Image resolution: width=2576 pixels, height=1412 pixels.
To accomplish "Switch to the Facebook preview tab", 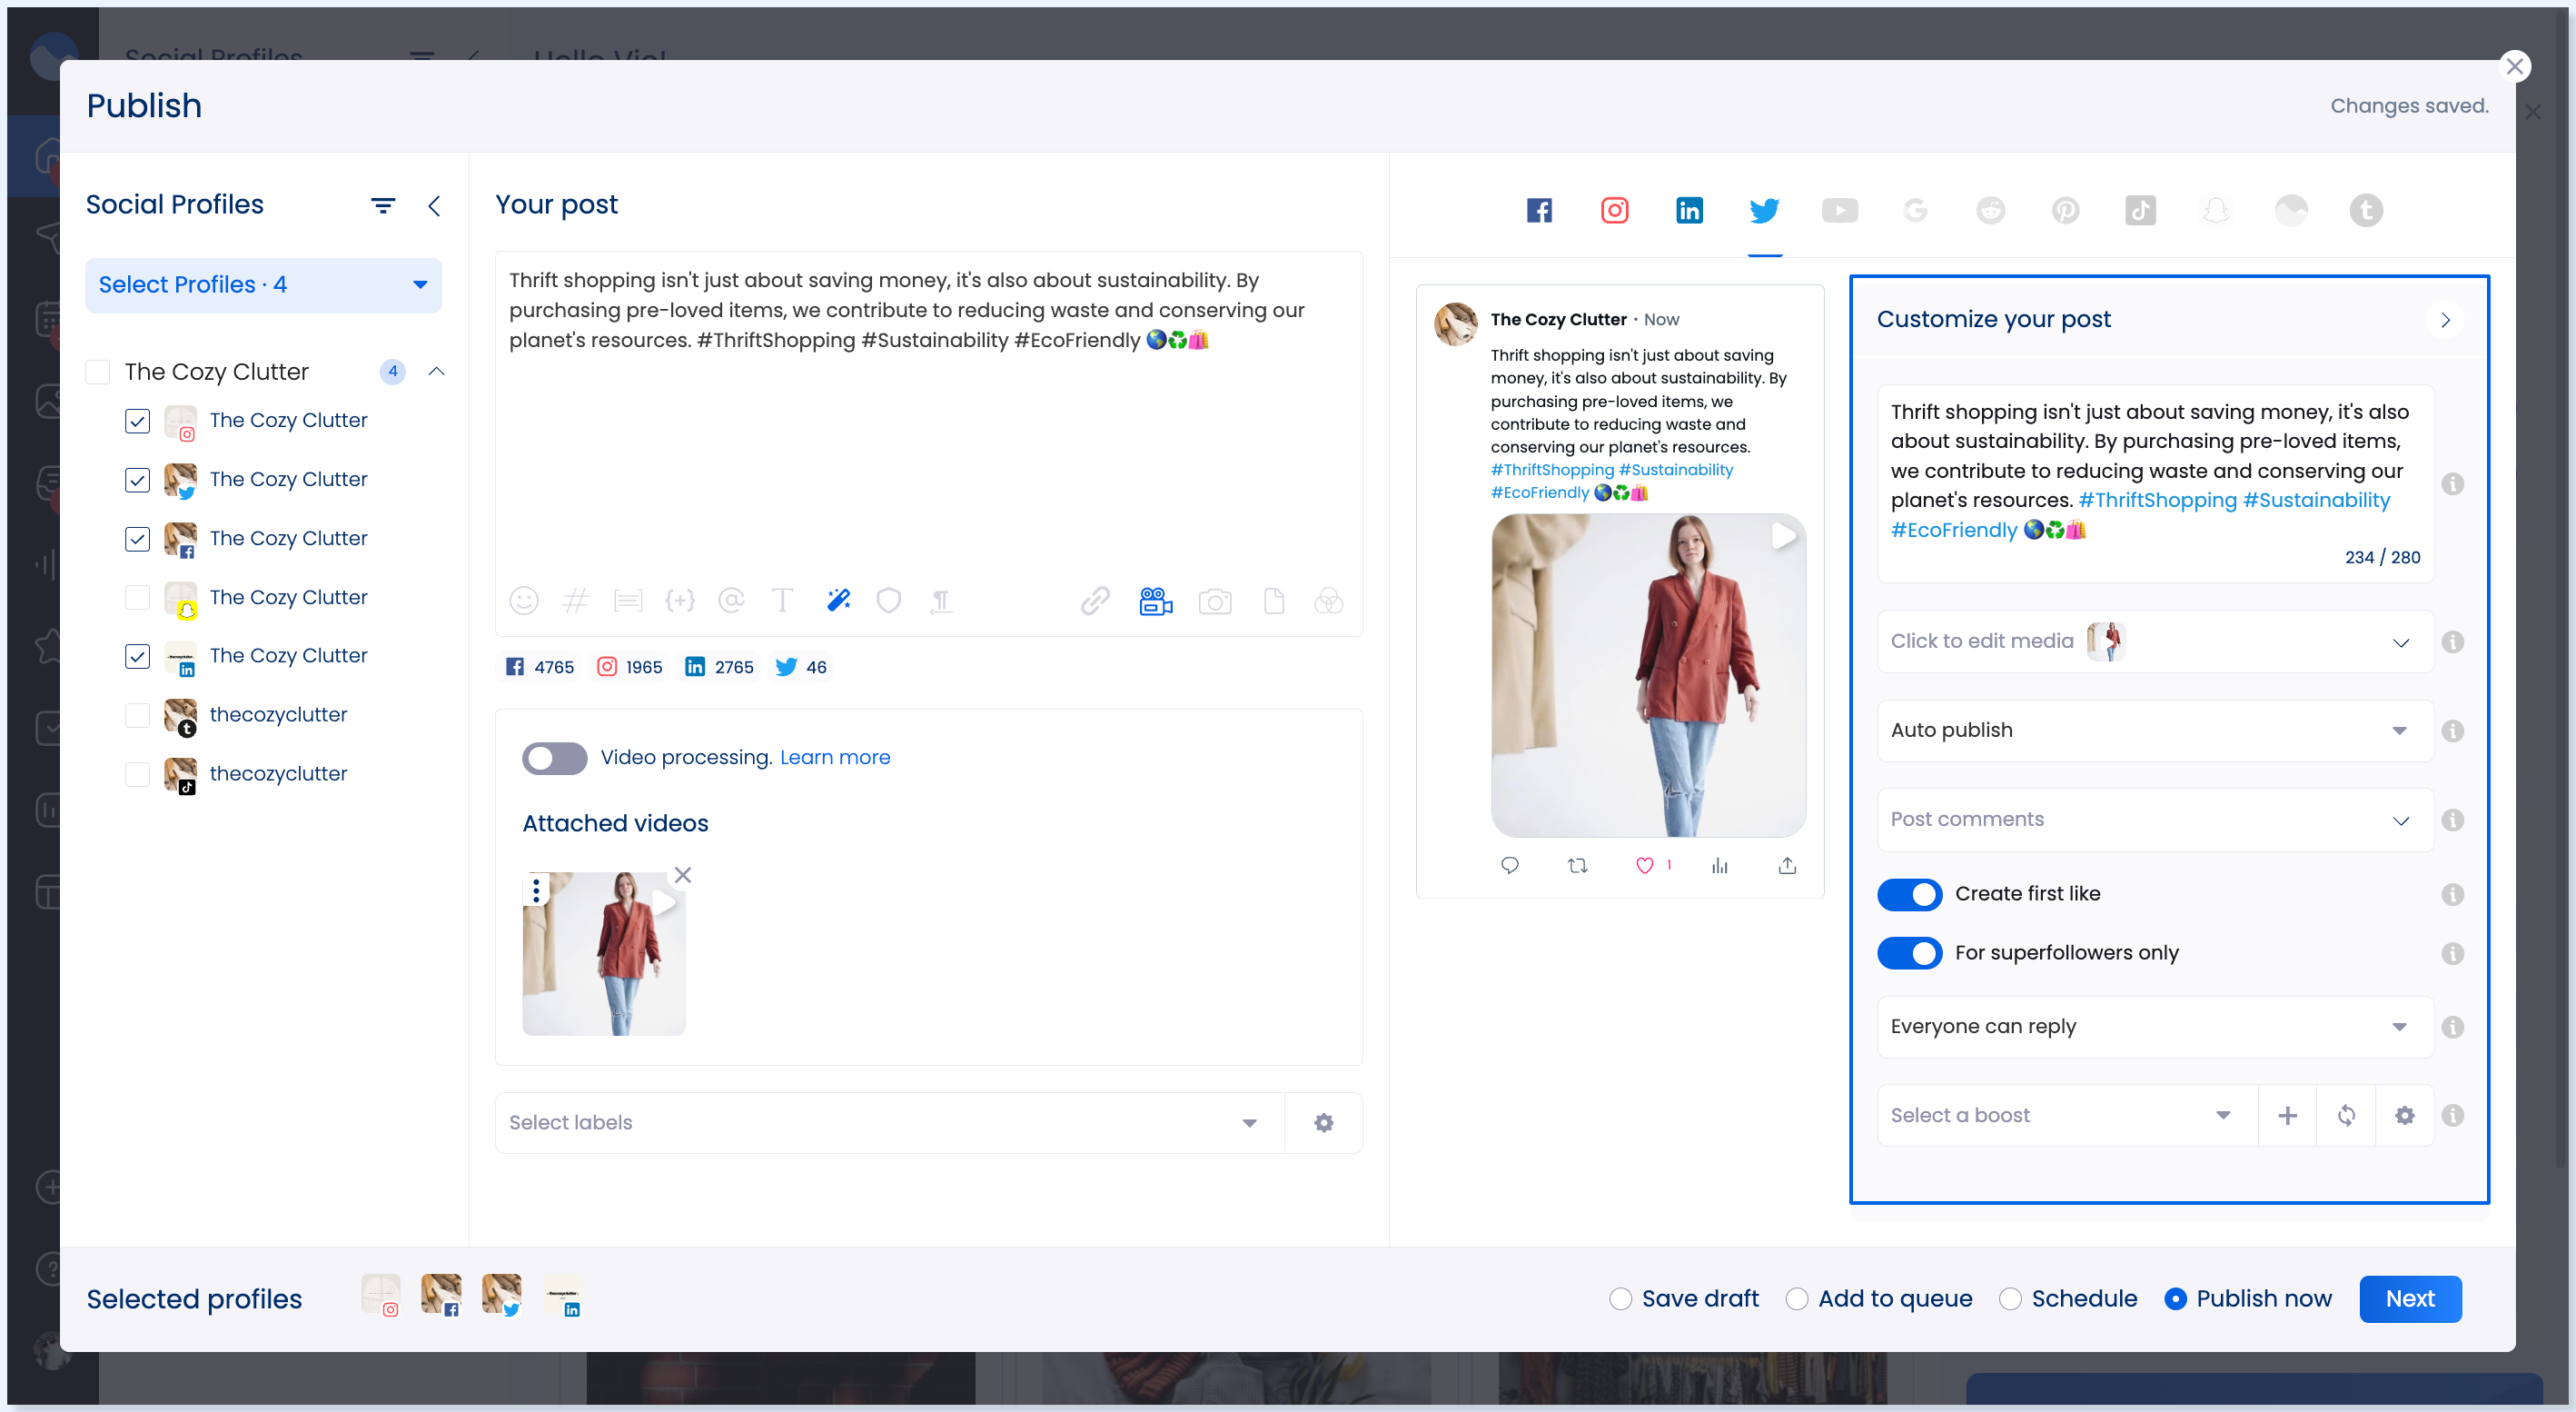I will coord(1539,210).
